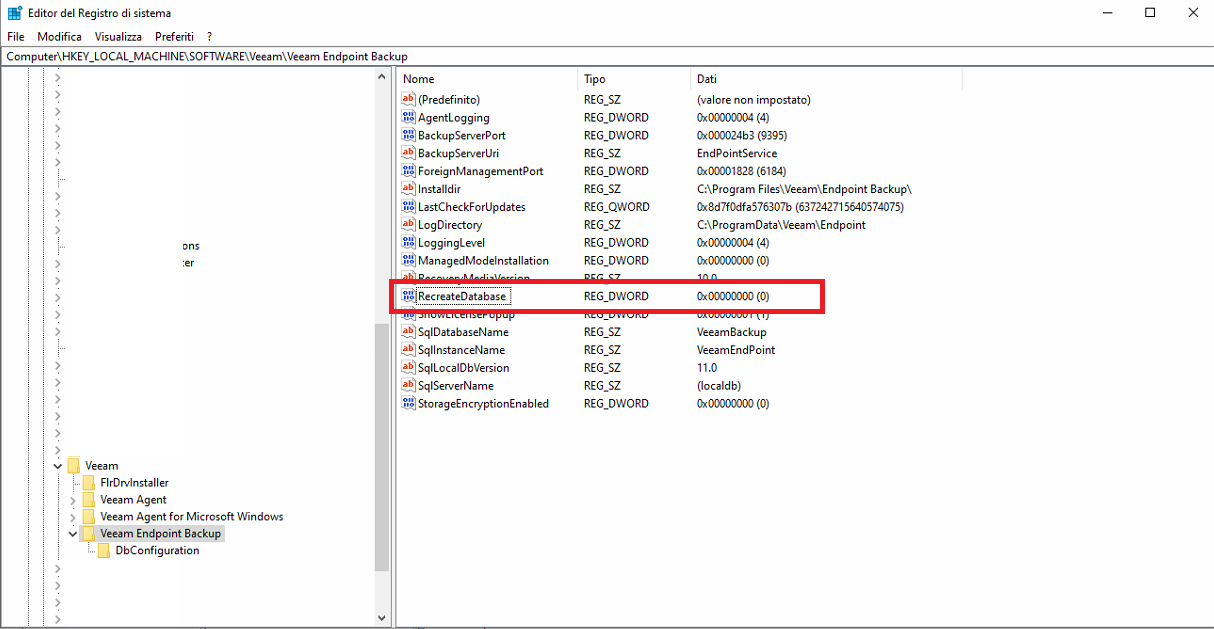Select the SqlLocalDbVersion value icon
Screen dimensions: 1214x629
coord(408,368)
